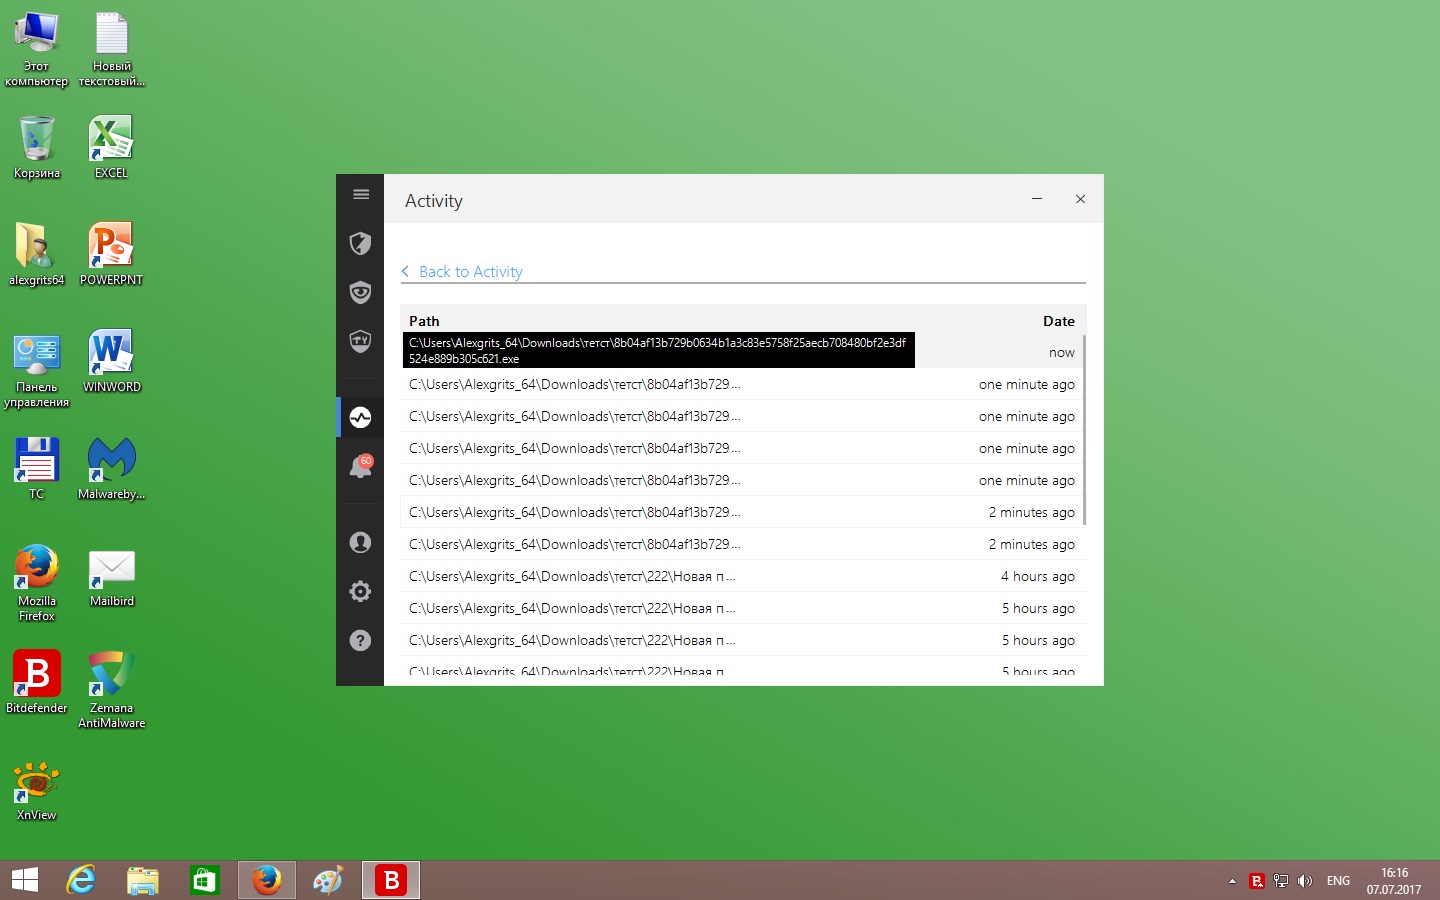The width and height of the screenshot is (1440, 900).
Task: Open Bitdefender Settings gear icon
Action: [360, 591]
